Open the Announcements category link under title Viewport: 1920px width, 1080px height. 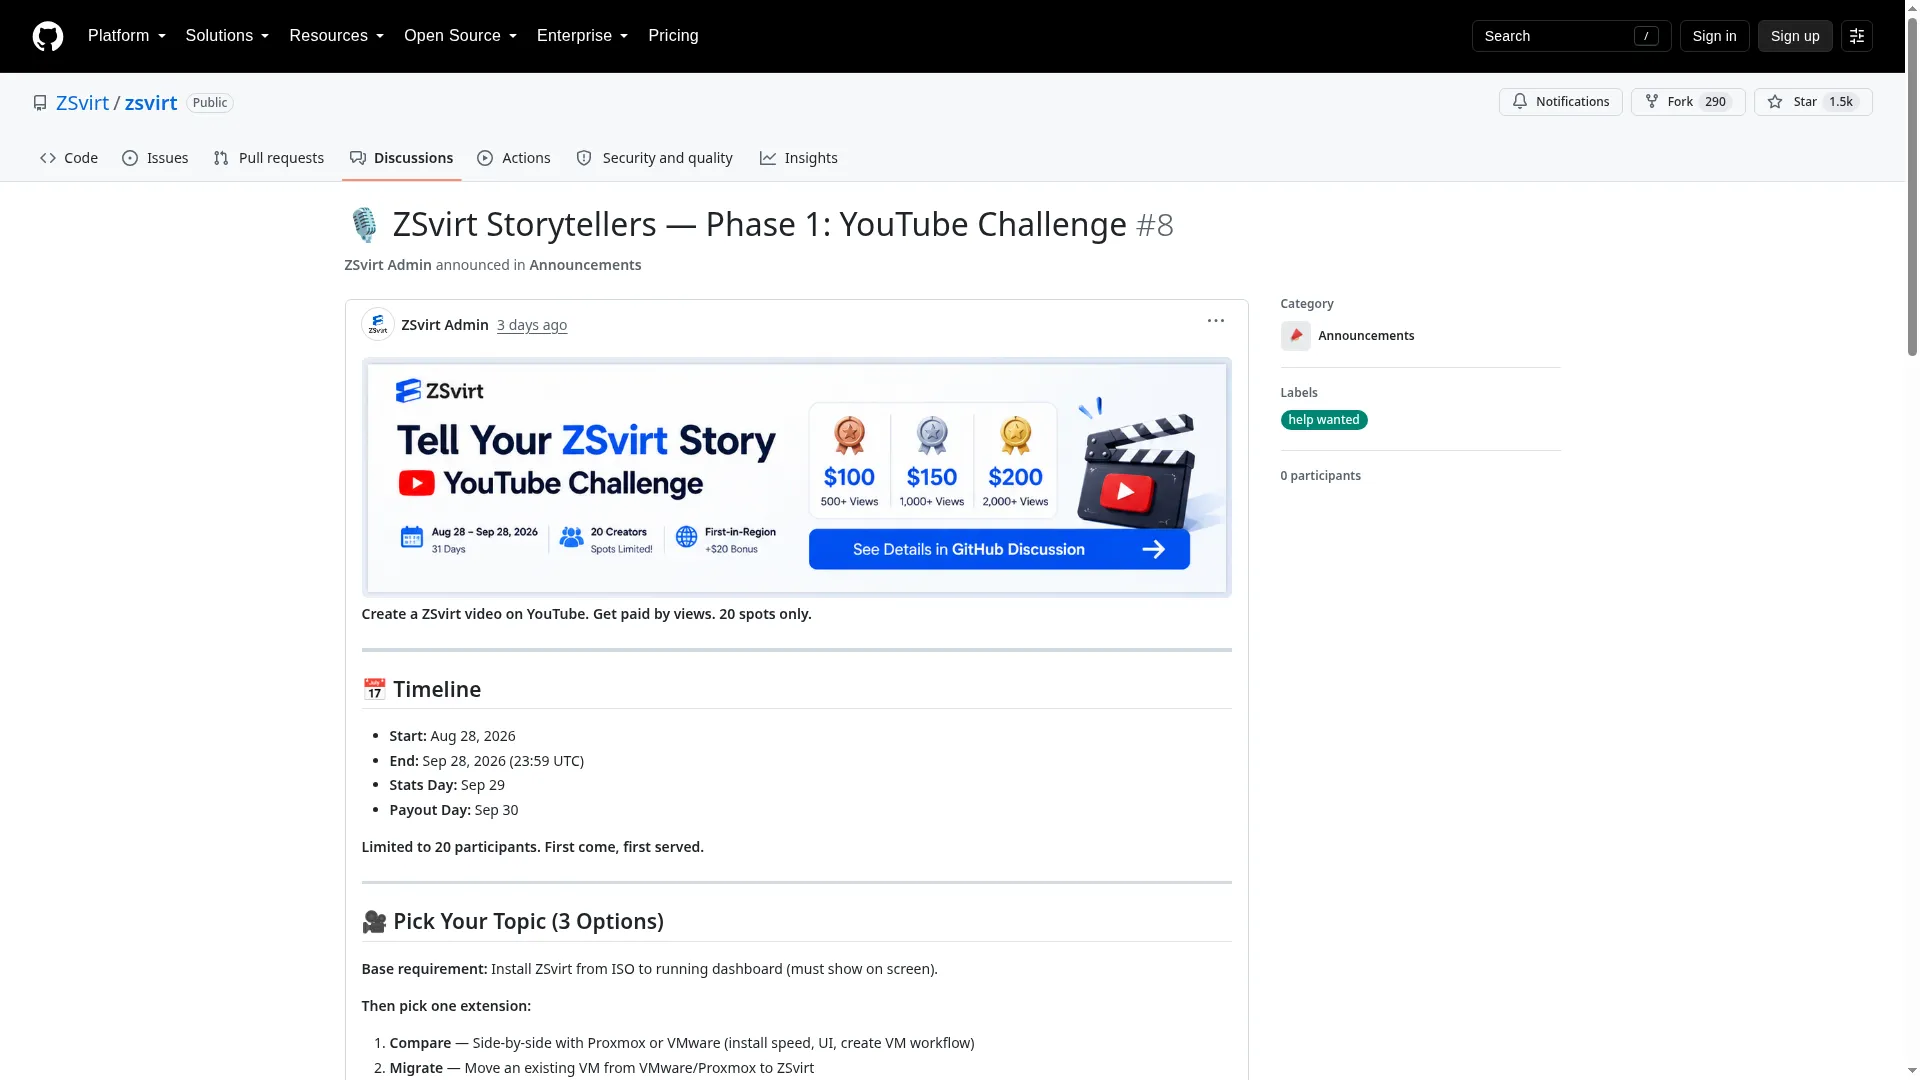585,265
